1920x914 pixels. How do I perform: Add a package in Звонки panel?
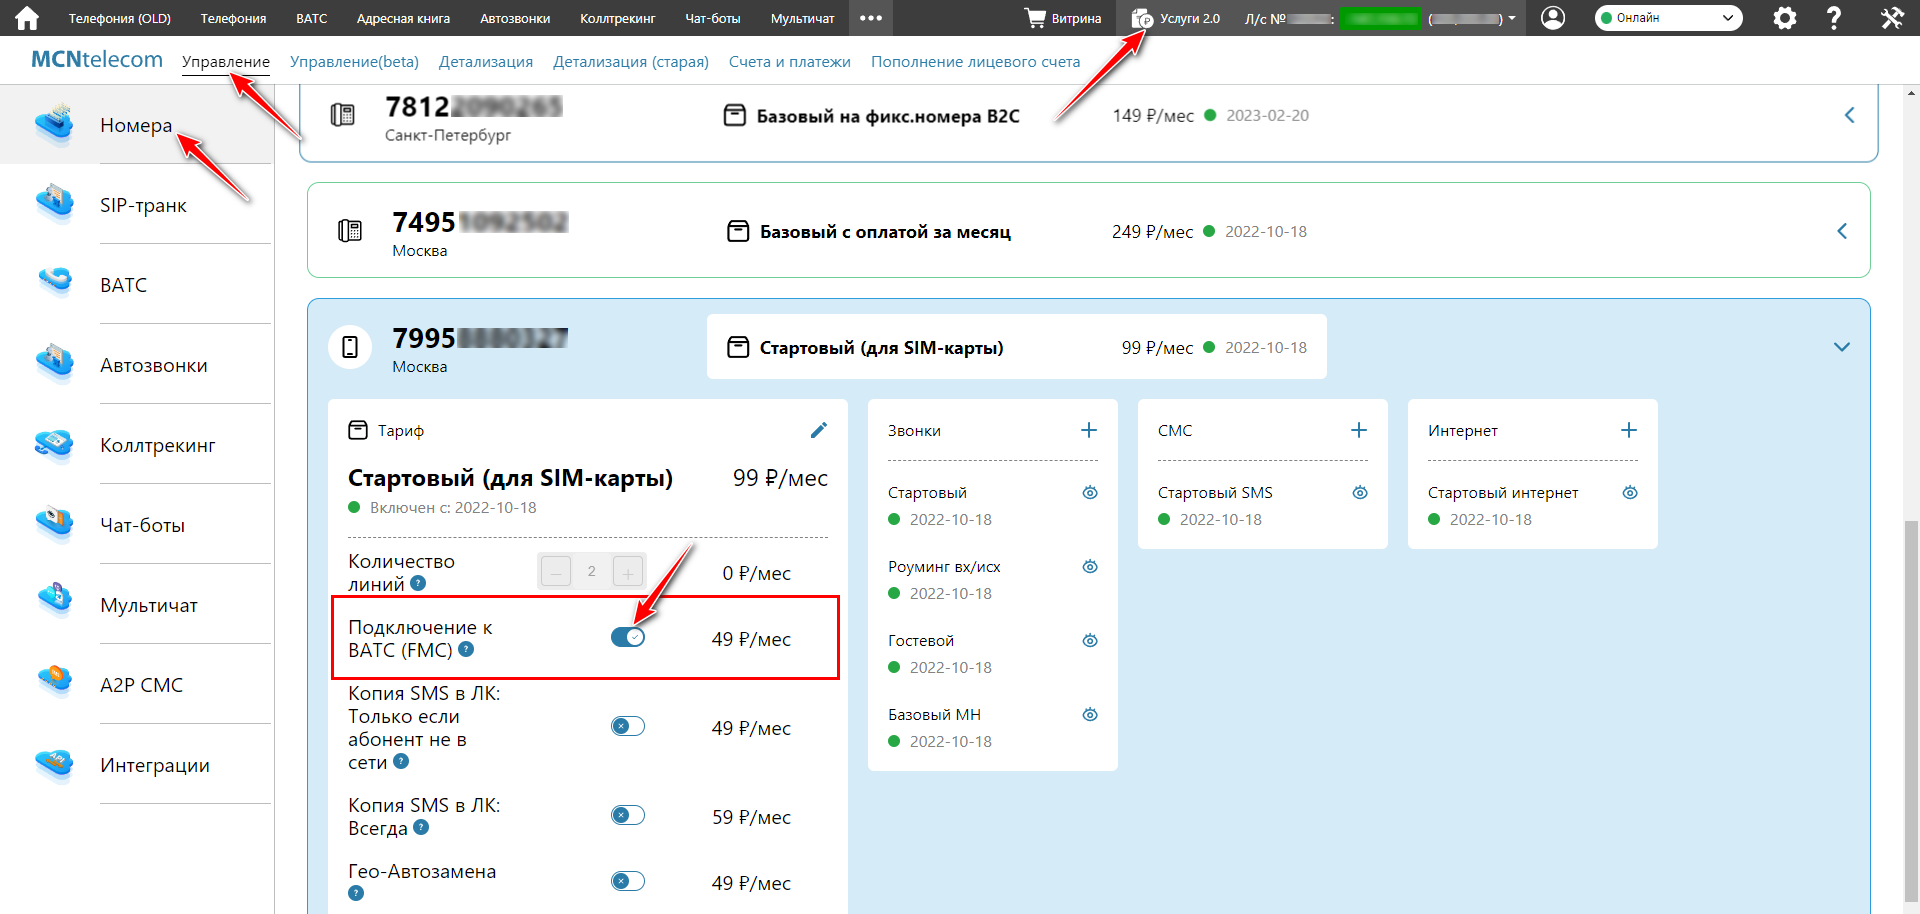click(x=1089, y=430)
